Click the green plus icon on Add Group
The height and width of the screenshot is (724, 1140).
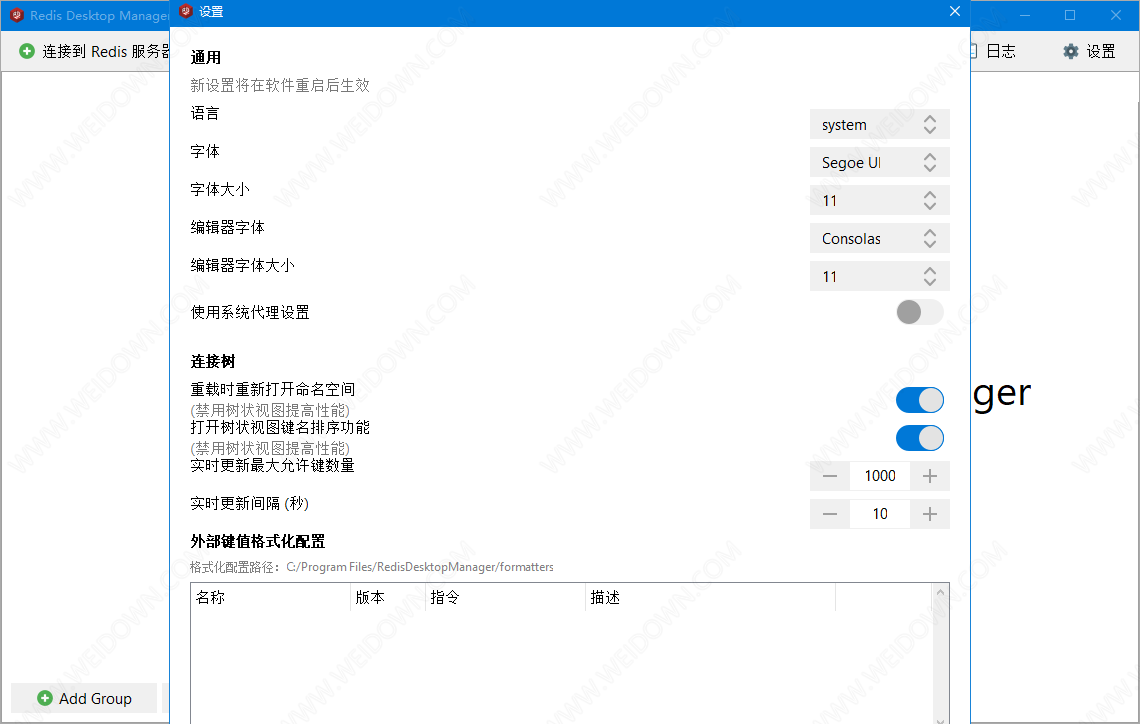pyautogui.click(x=44, y=698)
